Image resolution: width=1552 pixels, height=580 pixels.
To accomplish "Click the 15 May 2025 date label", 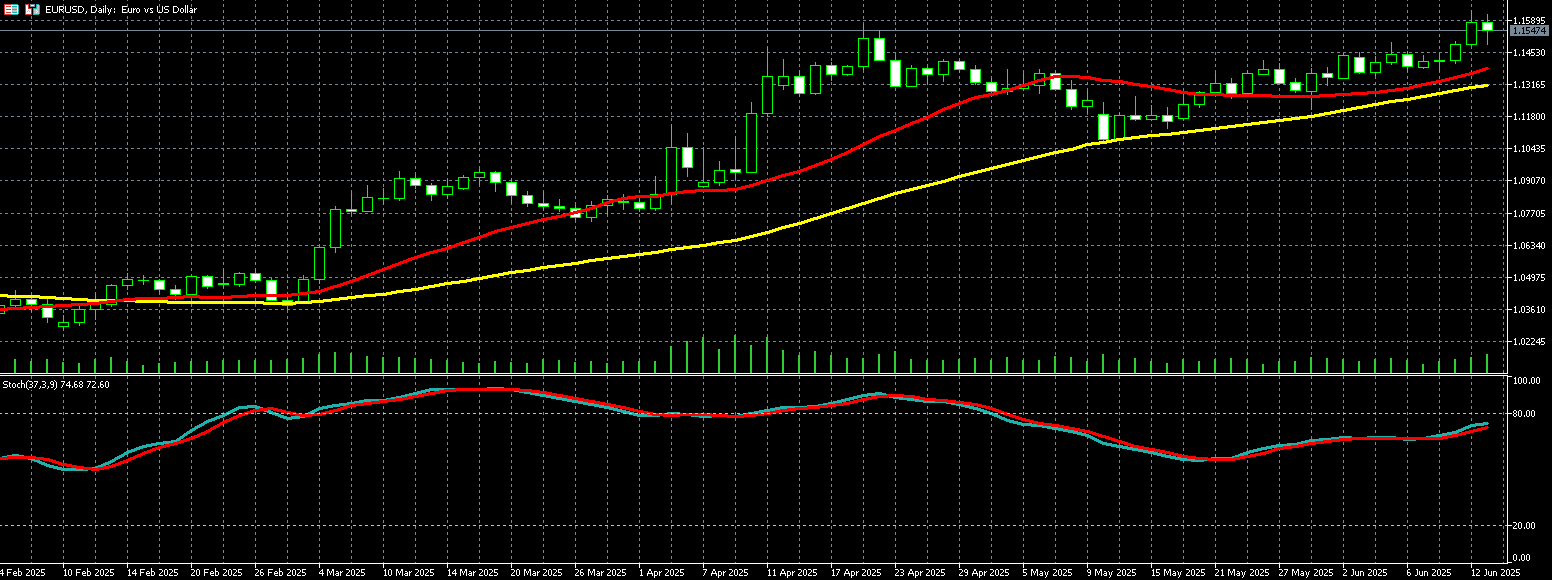I will point(1176,573).
